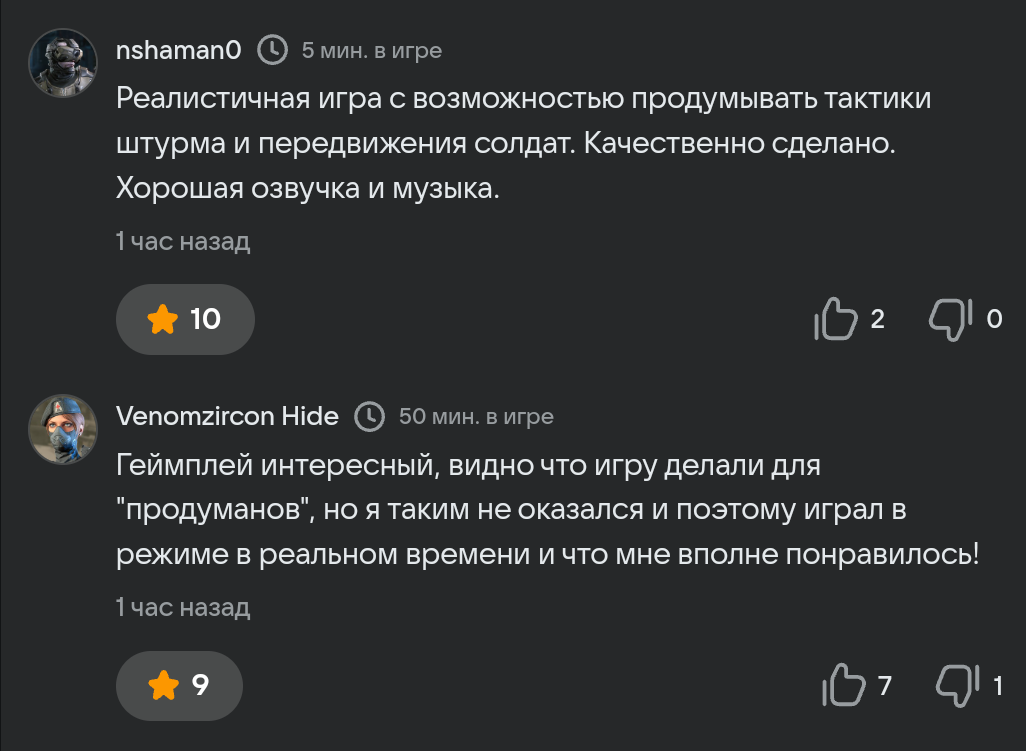Image resolution: width=1026 pixels, height=751 pixels.
Task: Click the star rating 9 badge
Action: (x=179, y=686)
